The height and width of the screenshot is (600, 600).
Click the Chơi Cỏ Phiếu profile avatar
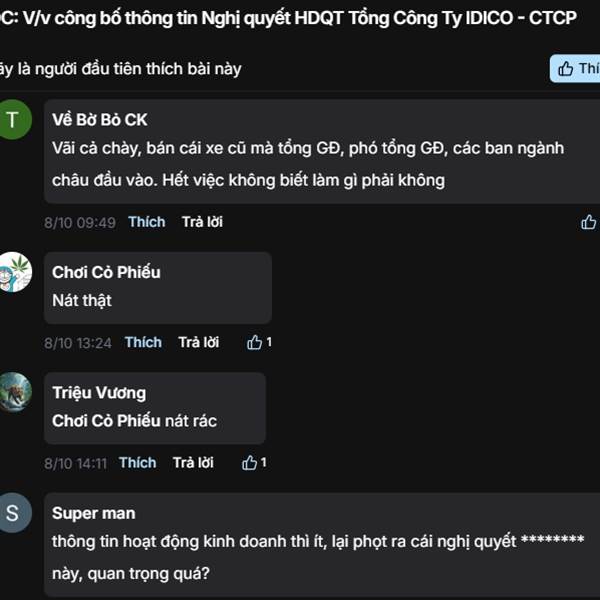(14, 272)
